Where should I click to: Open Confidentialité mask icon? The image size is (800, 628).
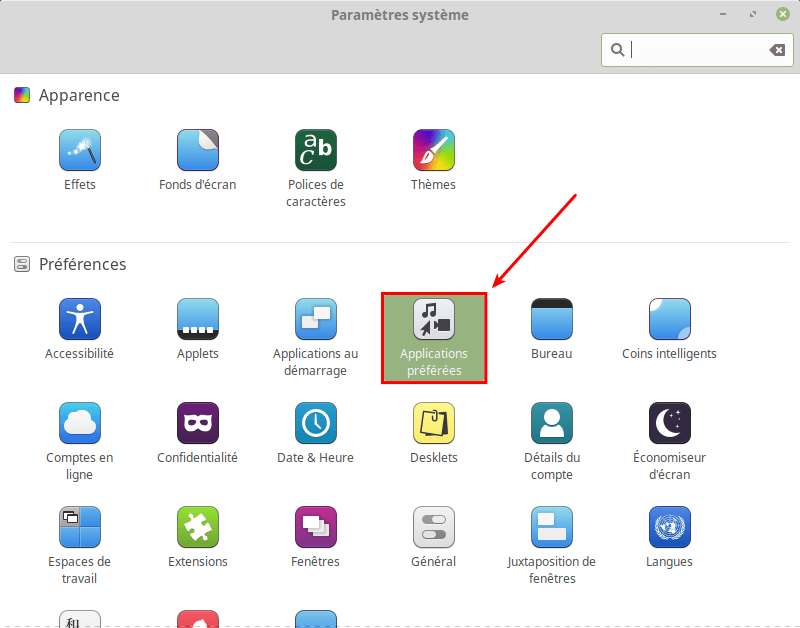pos(198,423)
